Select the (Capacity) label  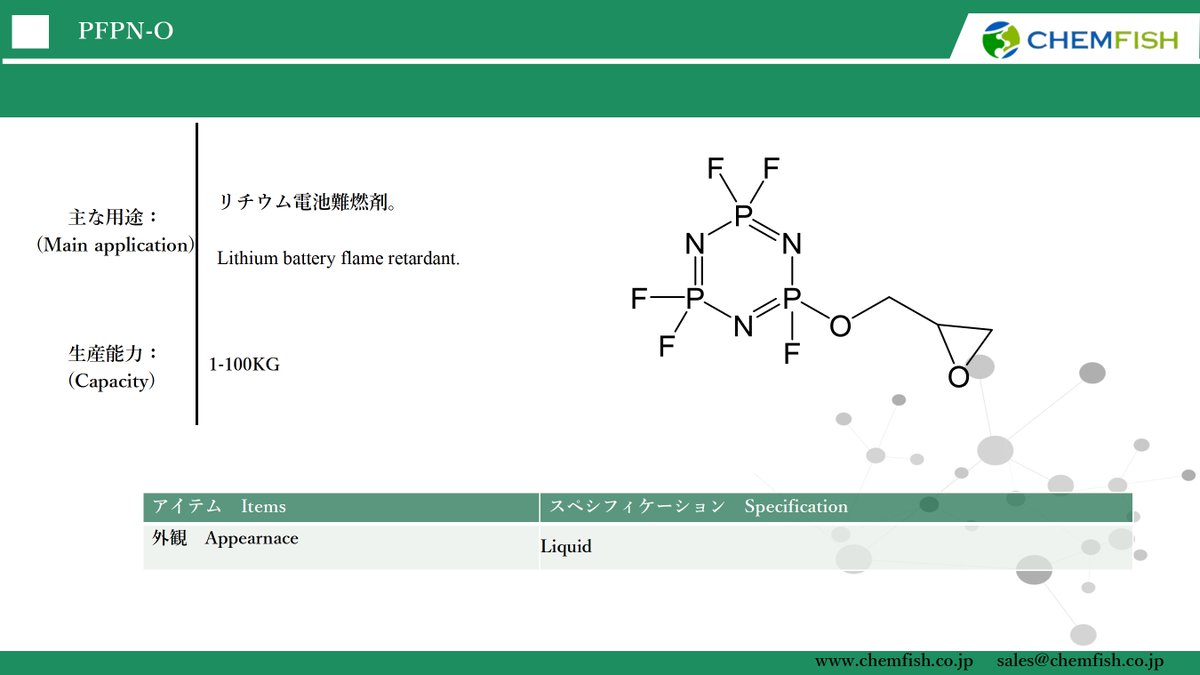click(x=111, y=382)
